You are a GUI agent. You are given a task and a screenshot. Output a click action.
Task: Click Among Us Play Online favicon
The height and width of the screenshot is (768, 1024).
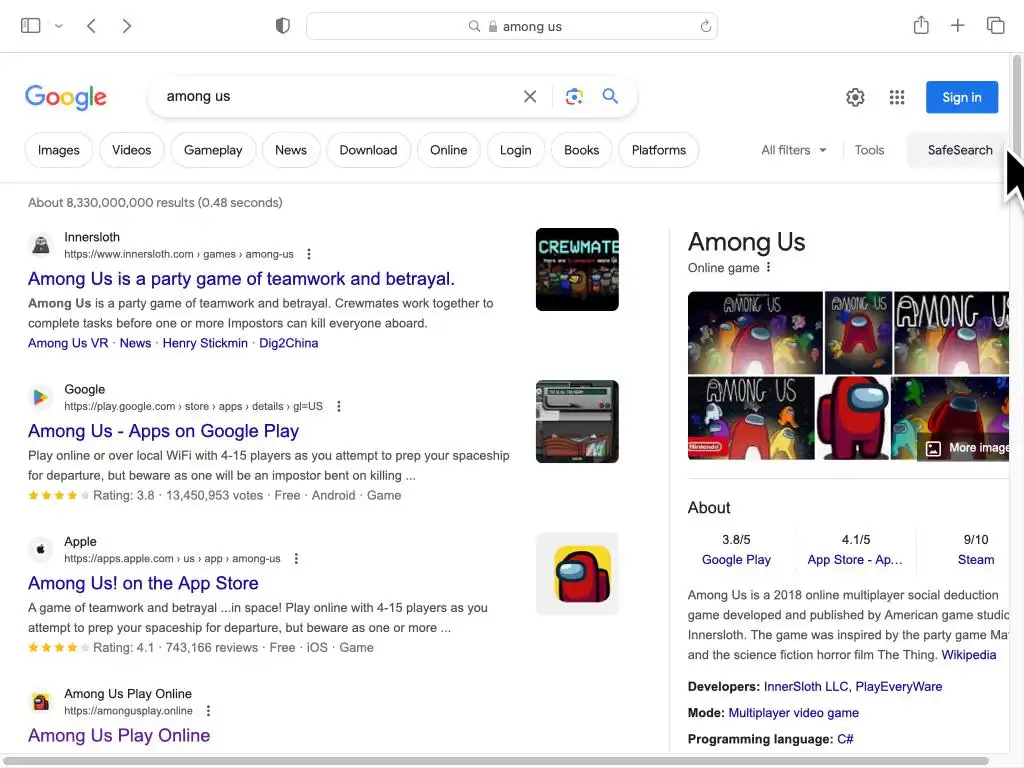(x=40, y=701)
